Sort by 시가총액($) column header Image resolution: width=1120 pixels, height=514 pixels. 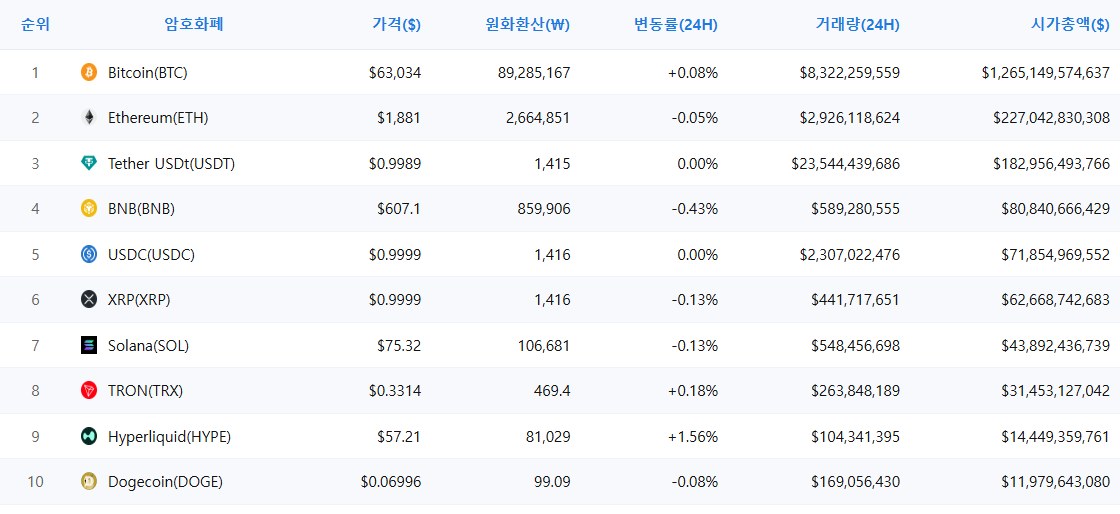coord(1070,25)
